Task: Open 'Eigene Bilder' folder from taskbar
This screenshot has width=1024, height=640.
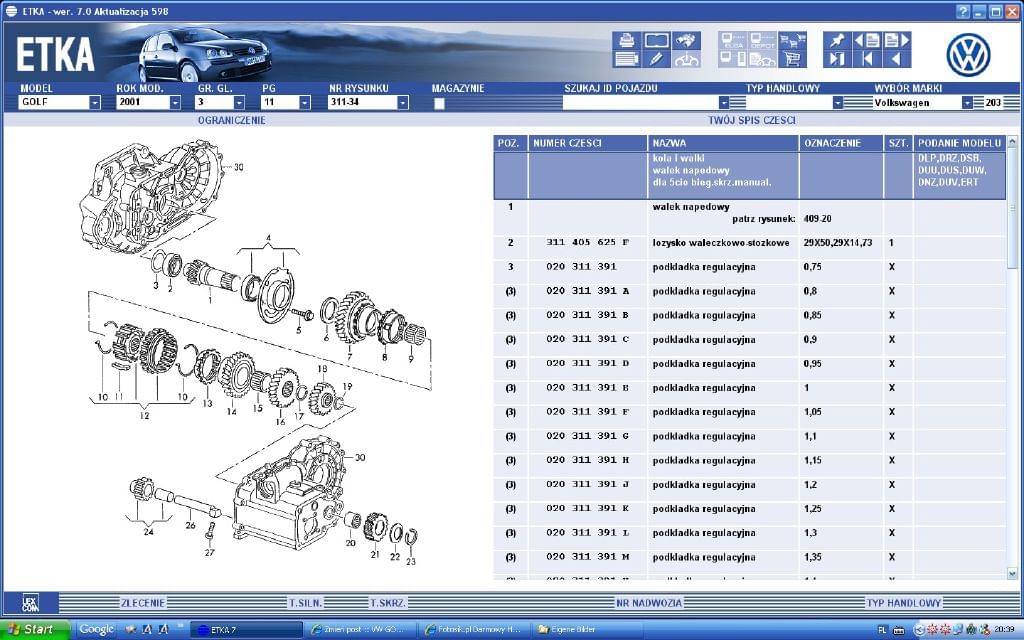Action: point(586,630)
